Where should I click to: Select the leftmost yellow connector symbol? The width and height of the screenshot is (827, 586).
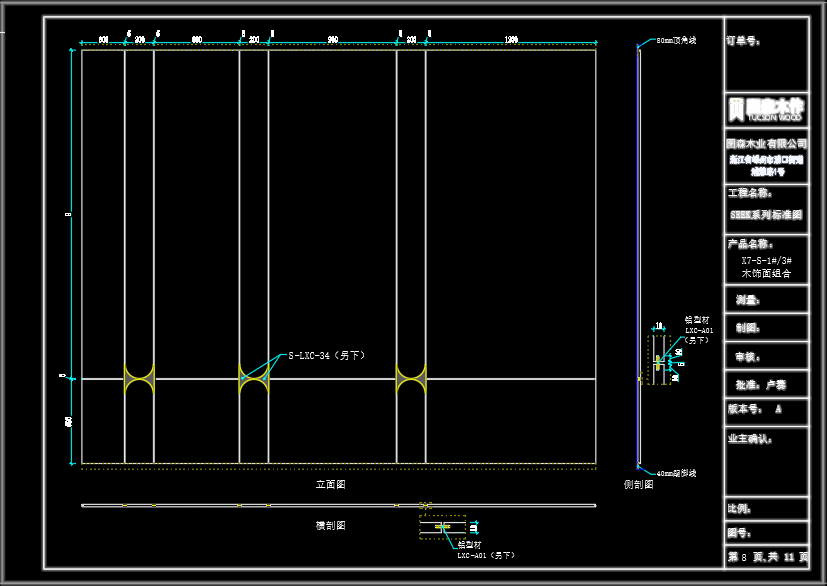click(x=139, y=378)
